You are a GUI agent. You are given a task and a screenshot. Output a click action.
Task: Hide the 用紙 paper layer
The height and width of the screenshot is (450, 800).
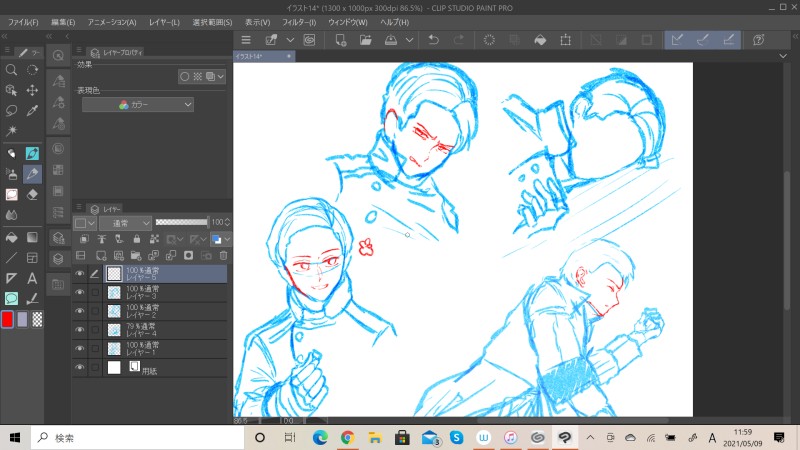[80, 367]
